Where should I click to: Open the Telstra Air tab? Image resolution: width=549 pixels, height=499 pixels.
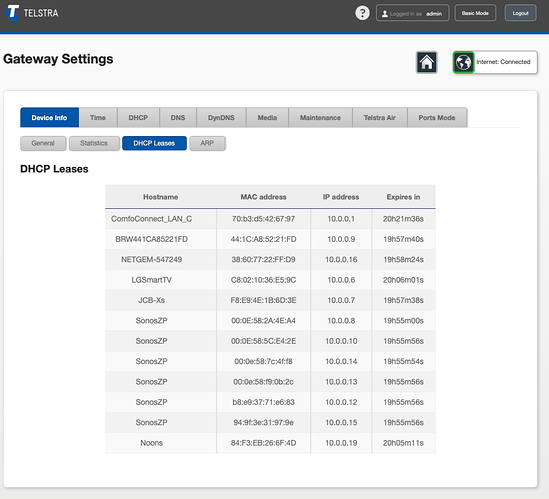pos(380,118)
